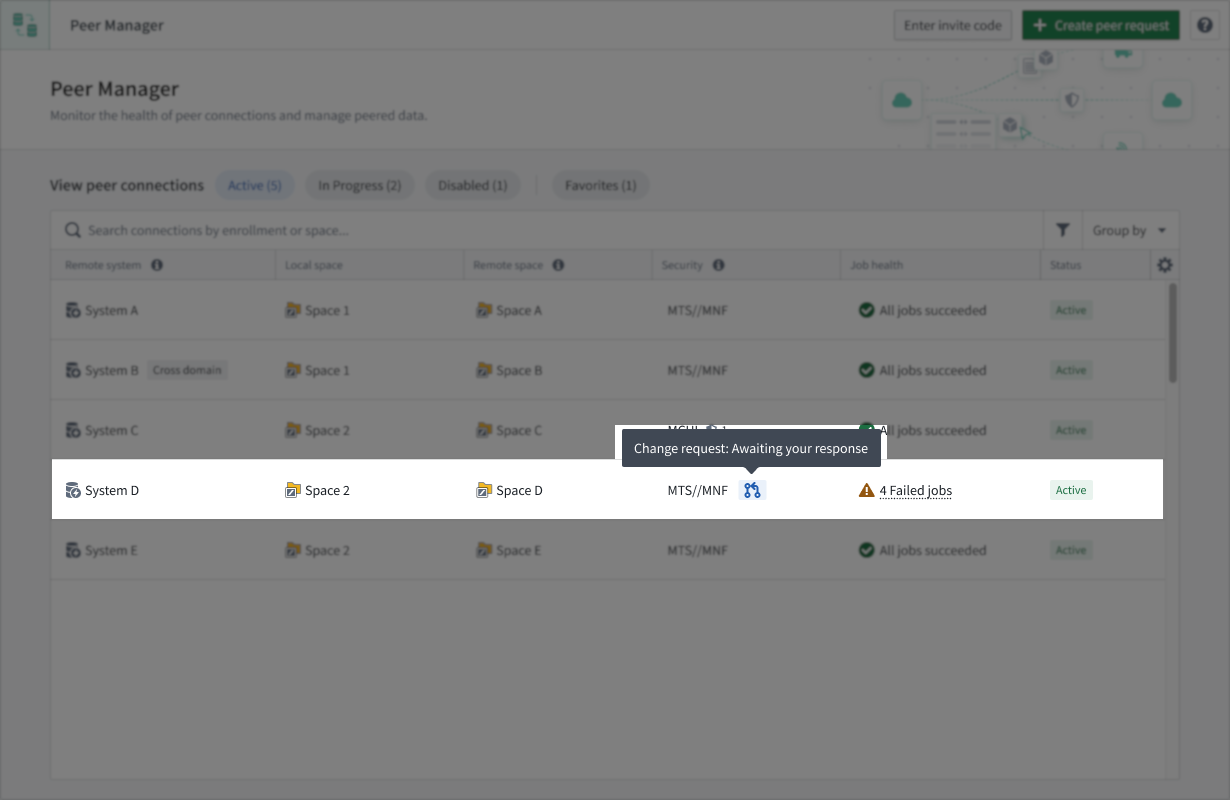
Task: Click the Space D folder icon
Action: [484, 490]
